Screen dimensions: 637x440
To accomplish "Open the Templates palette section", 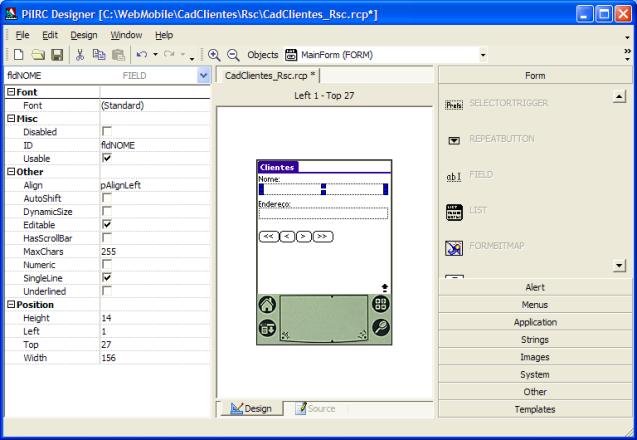I will (x=535, y=409).
